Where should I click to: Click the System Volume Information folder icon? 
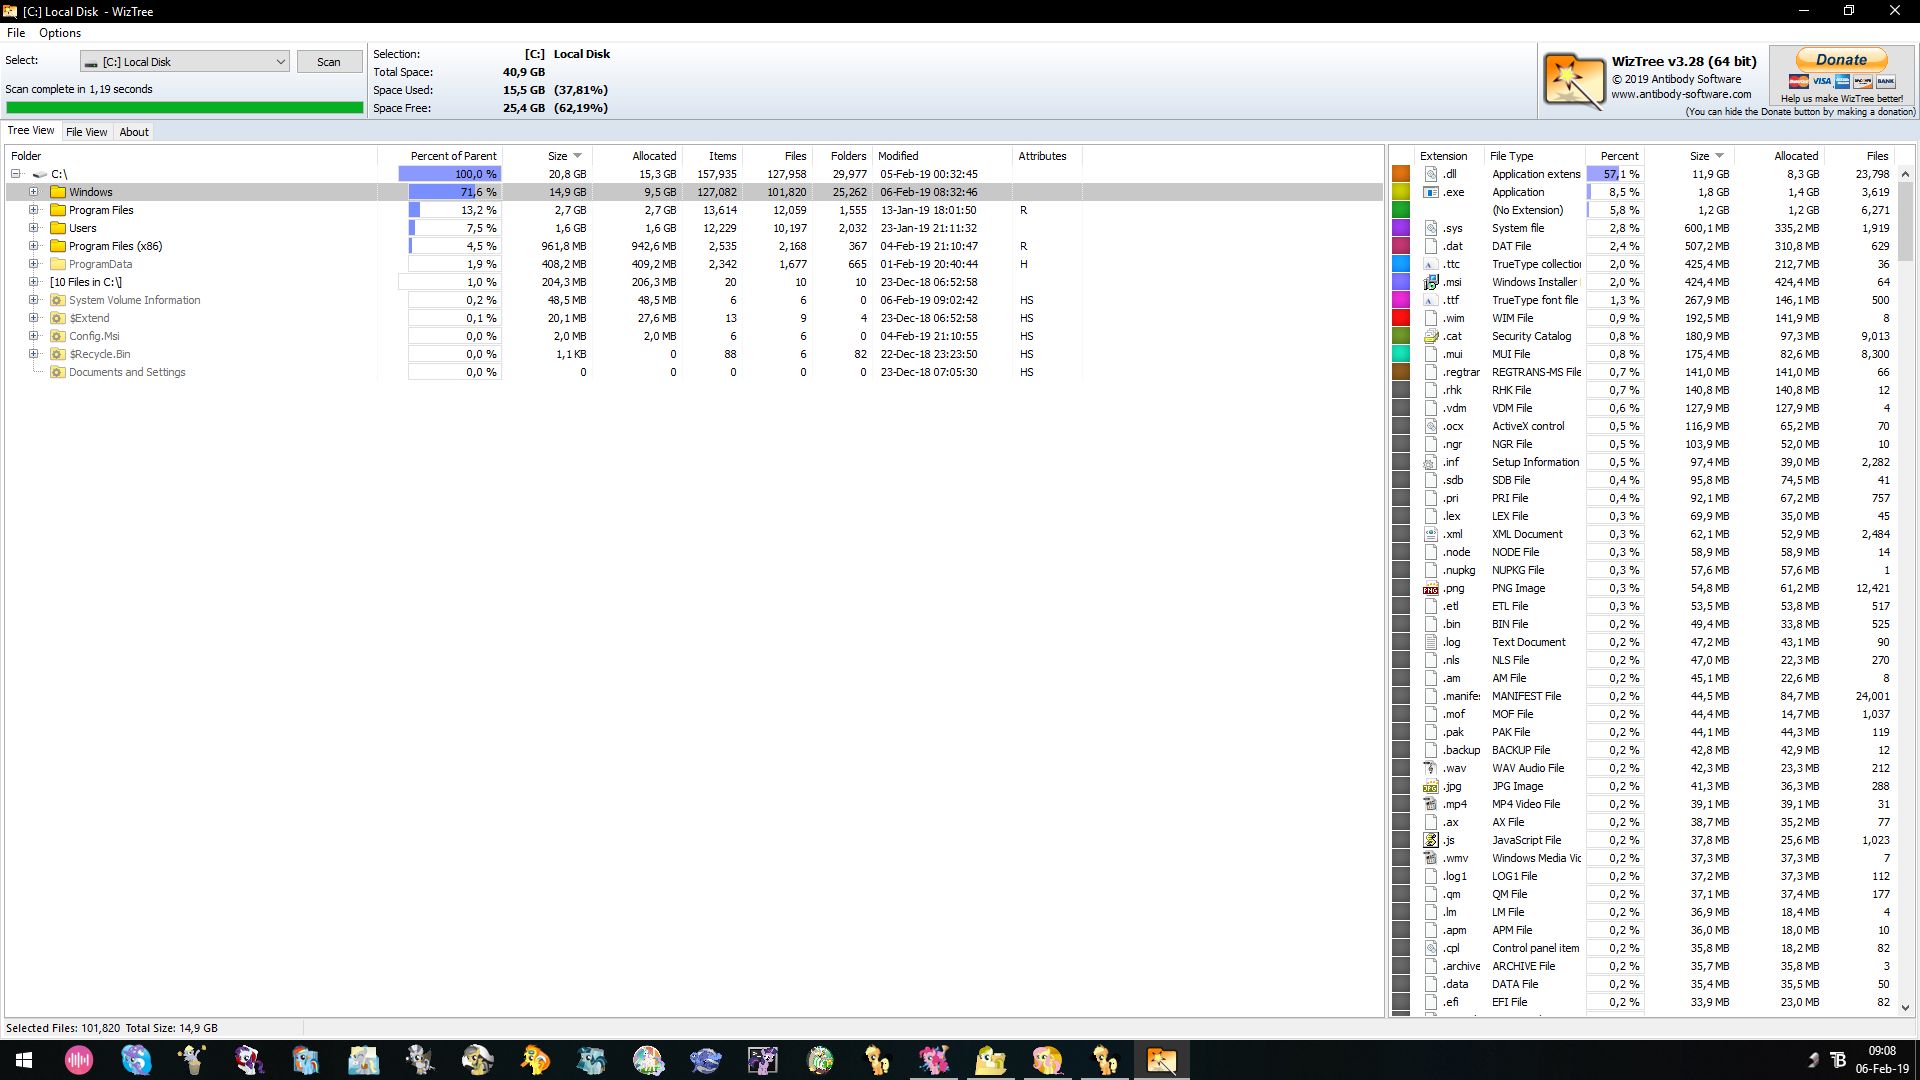pos(58,300)
